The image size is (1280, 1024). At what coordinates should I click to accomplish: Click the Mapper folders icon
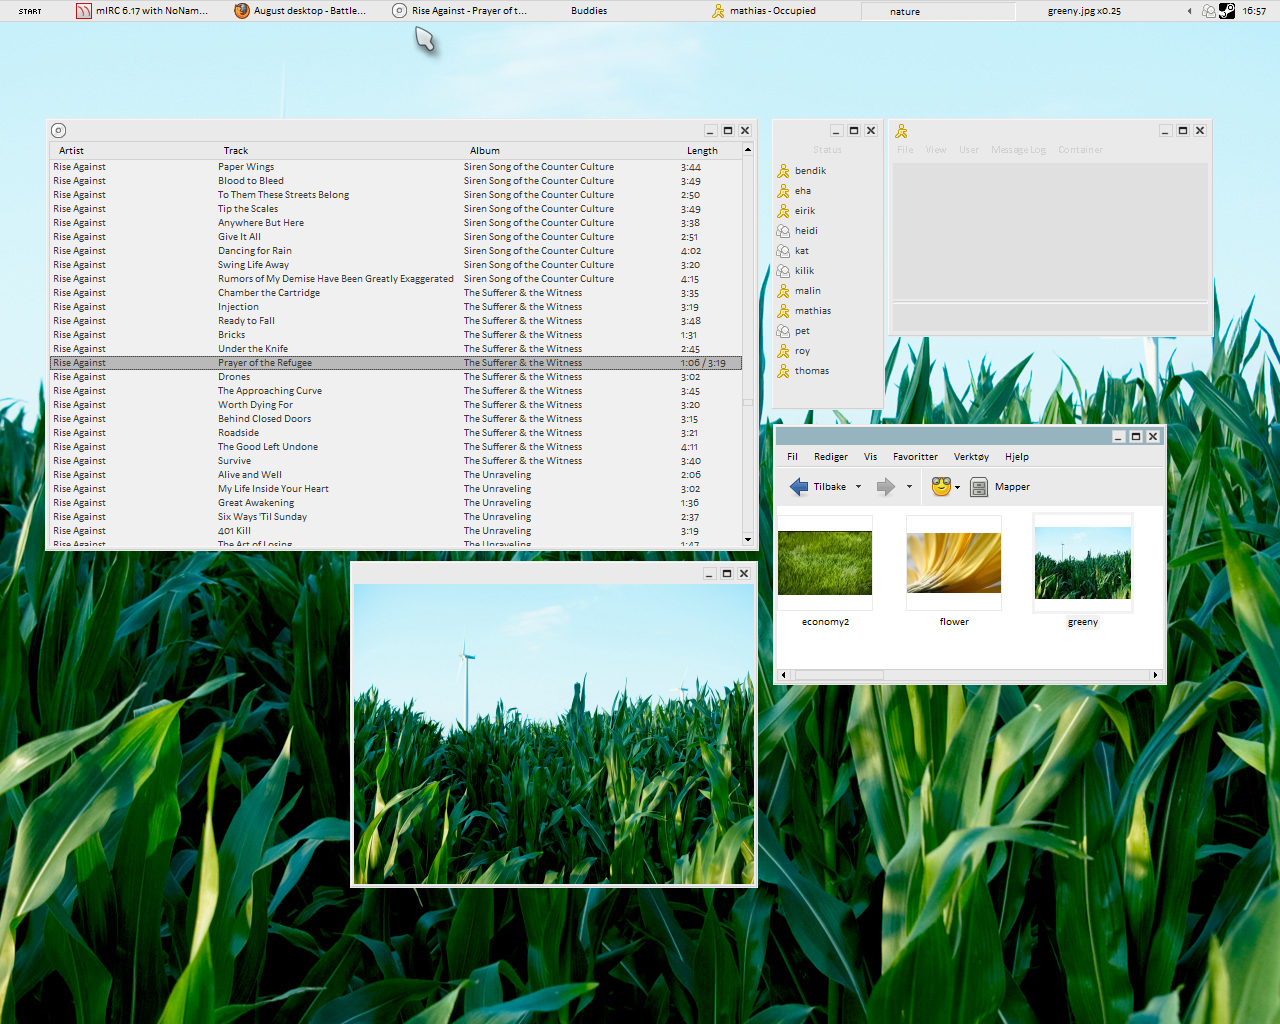coord(979,487)
